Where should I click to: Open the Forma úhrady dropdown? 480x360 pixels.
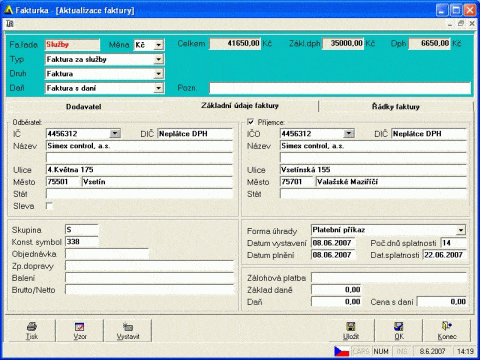[x=461, y=230]
